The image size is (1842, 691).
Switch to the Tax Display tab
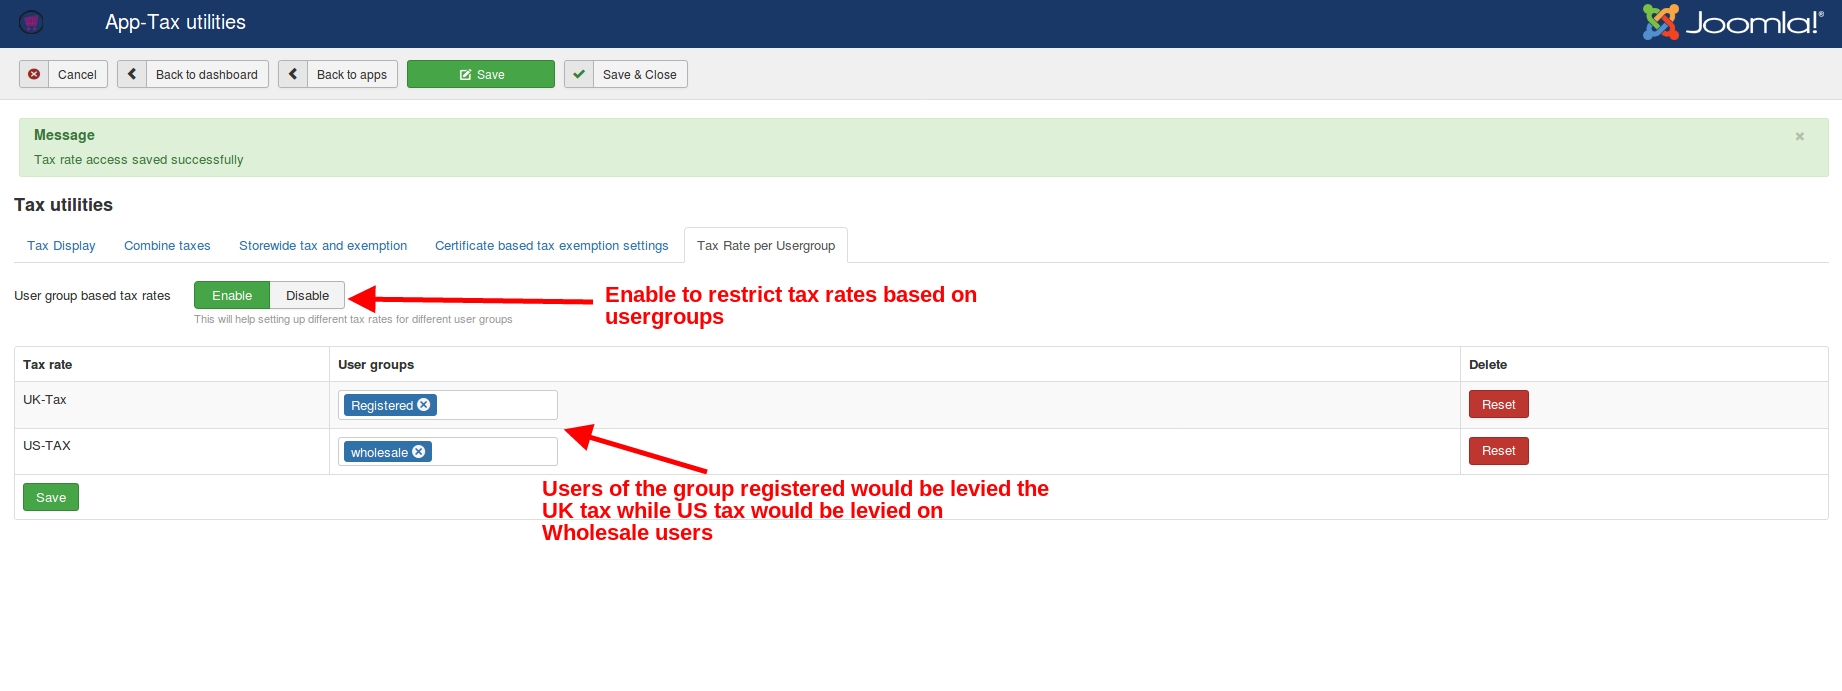[61, 245]
